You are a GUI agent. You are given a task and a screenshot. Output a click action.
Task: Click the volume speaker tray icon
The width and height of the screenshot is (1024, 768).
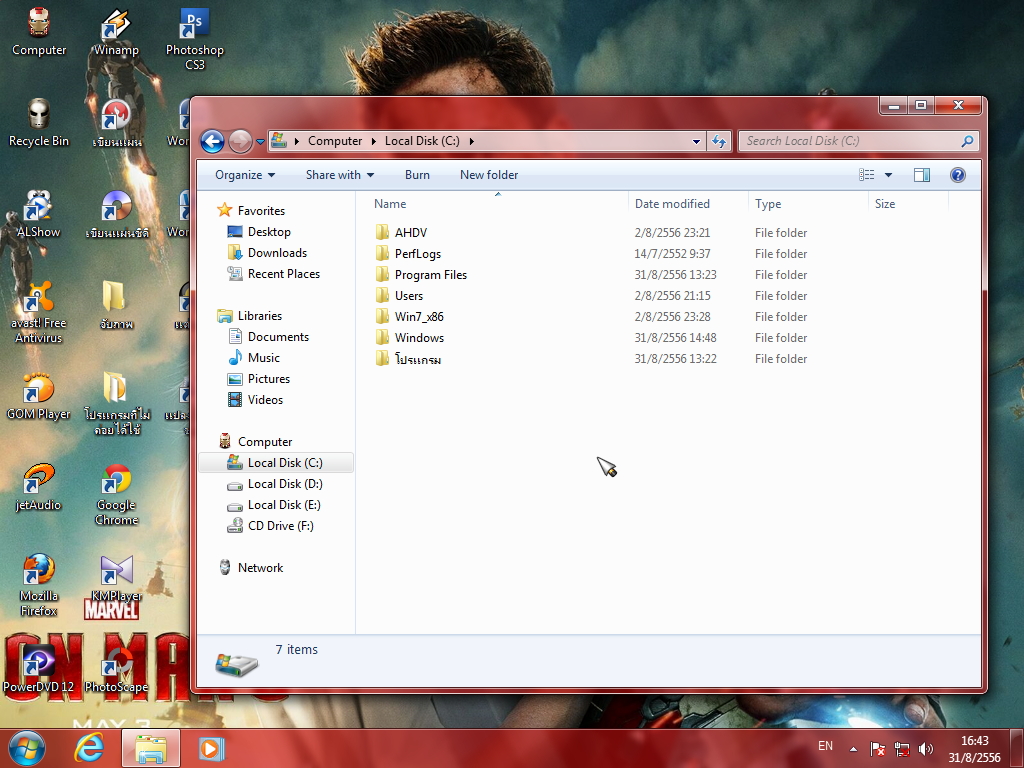click(925, 749)
